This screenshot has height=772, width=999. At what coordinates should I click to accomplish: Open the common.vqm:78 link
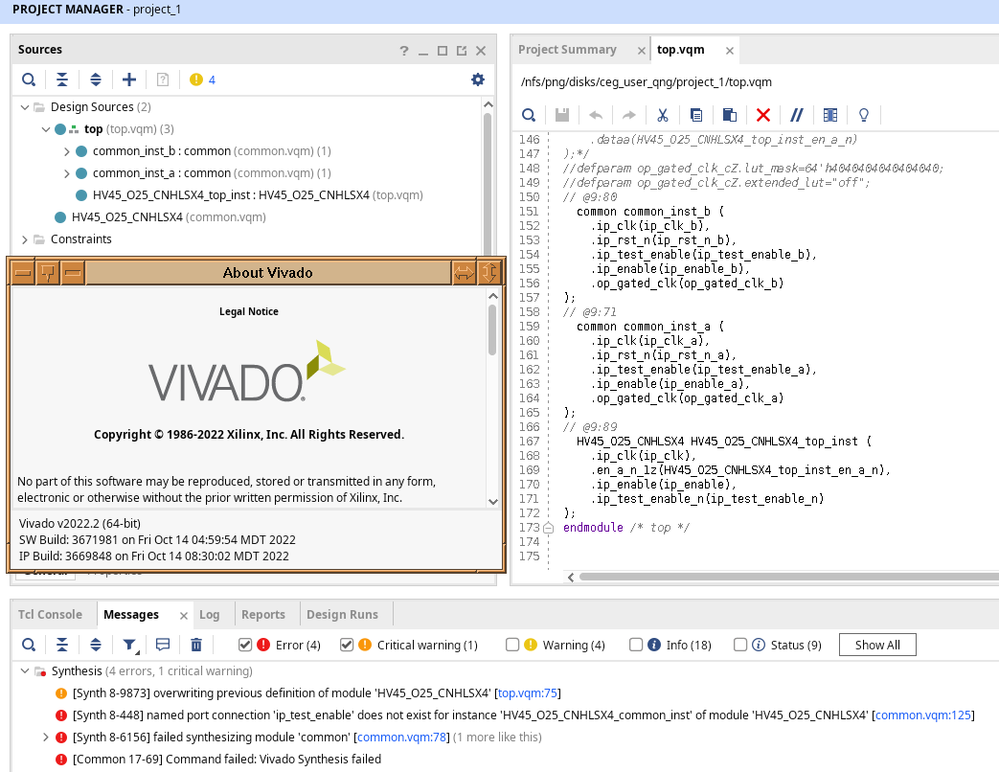tap(402, 737)
